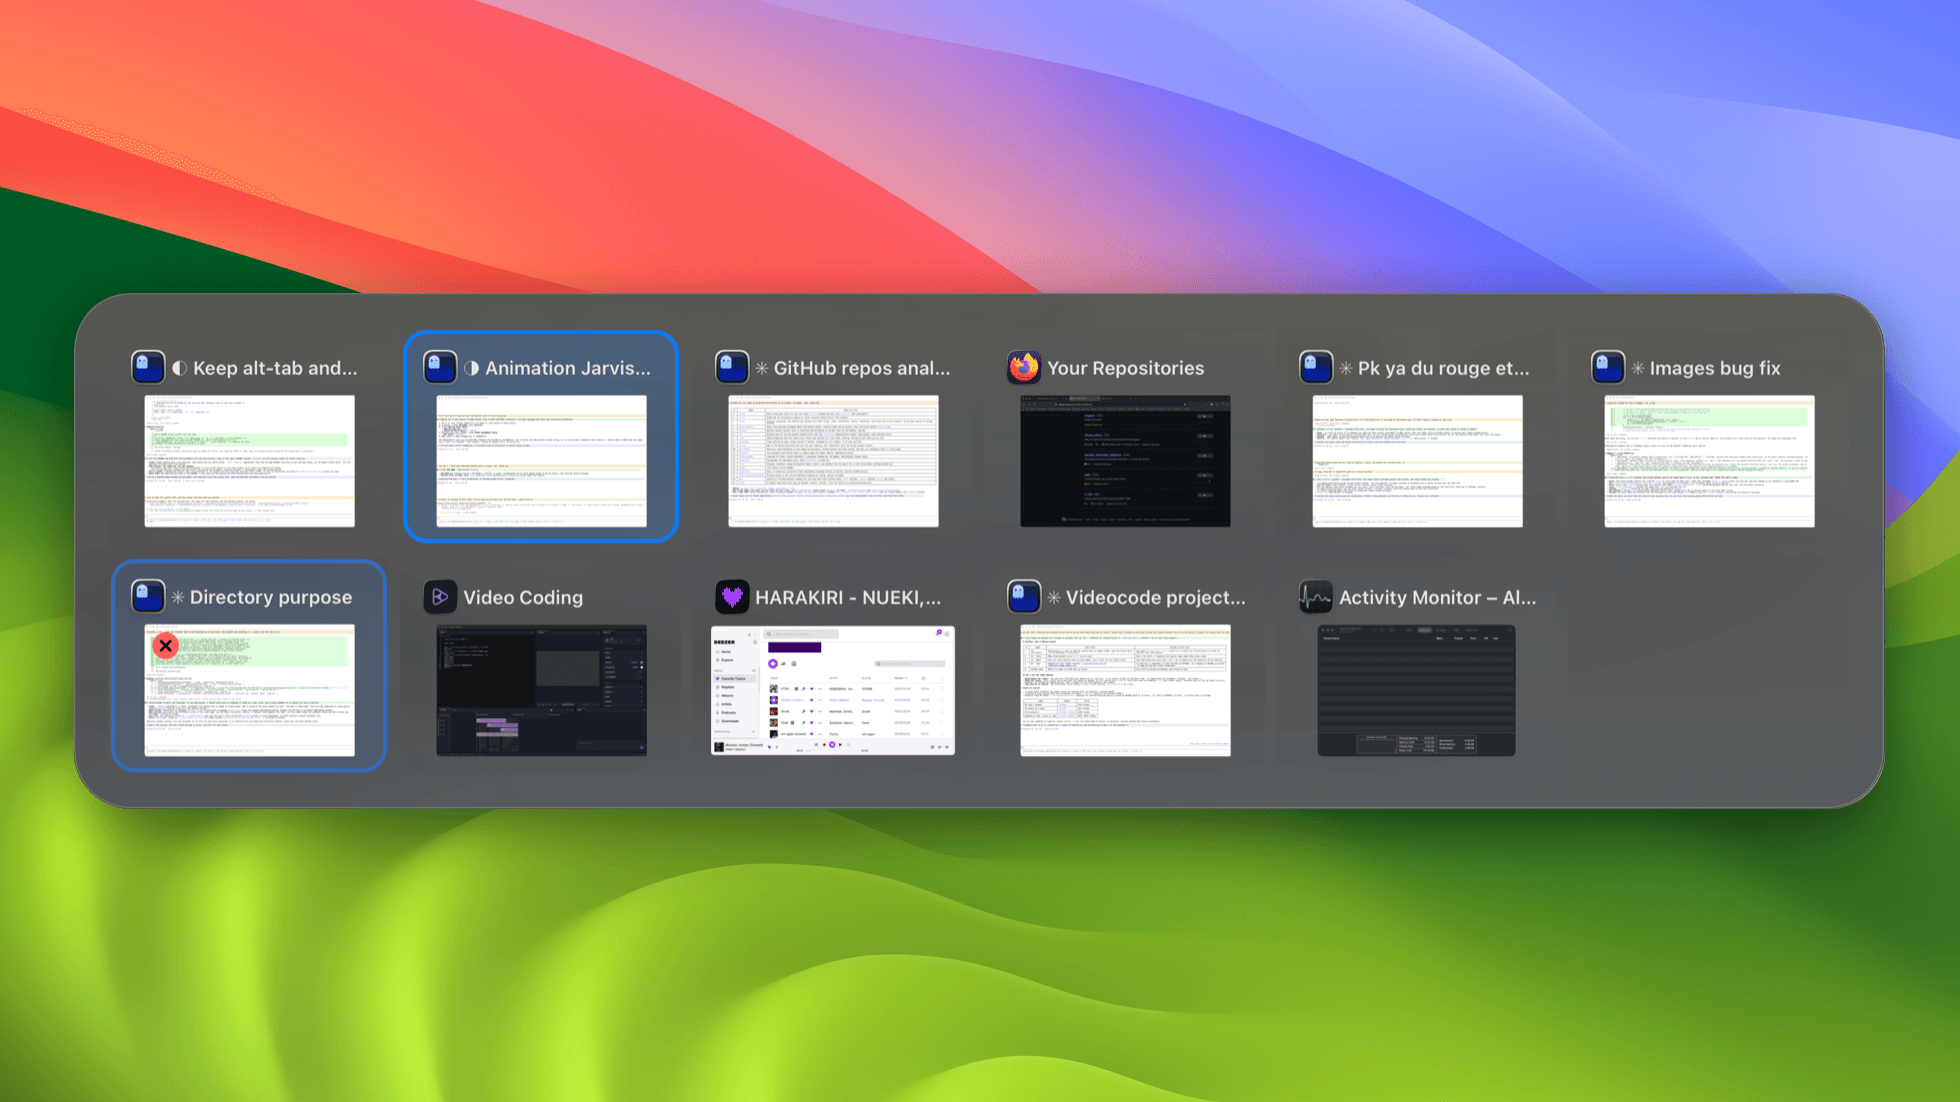
Task: Click the app icon beside 'Images bug fix'
Action: [1608, 367]
